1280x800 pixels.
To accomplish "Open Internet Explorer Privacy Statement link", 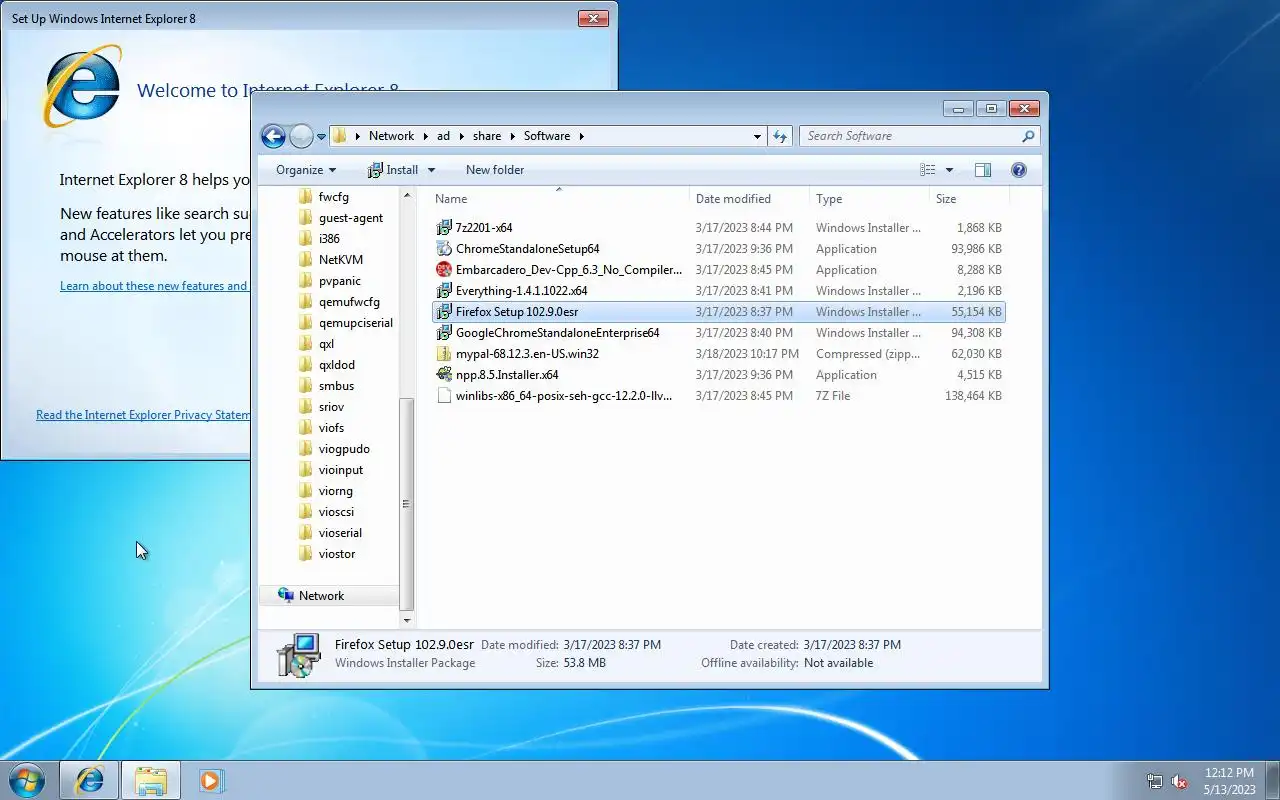I will tap(143, 415).
